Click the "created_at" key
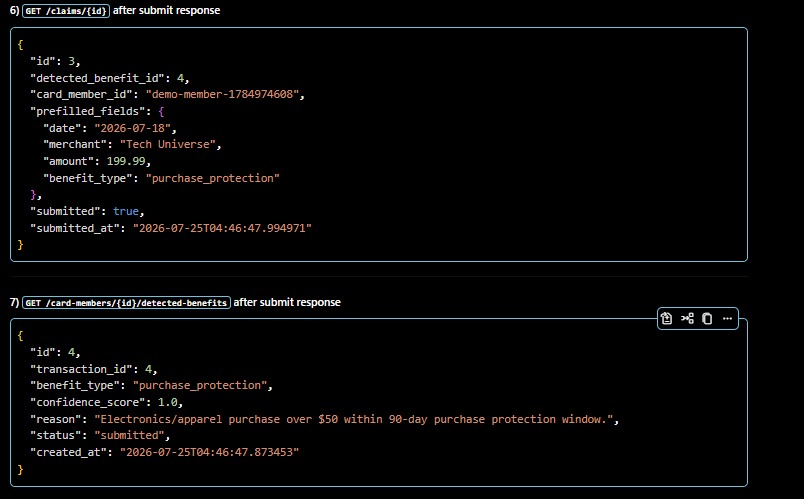This screenshot has width=804, height=499. (x=68, y=452)
